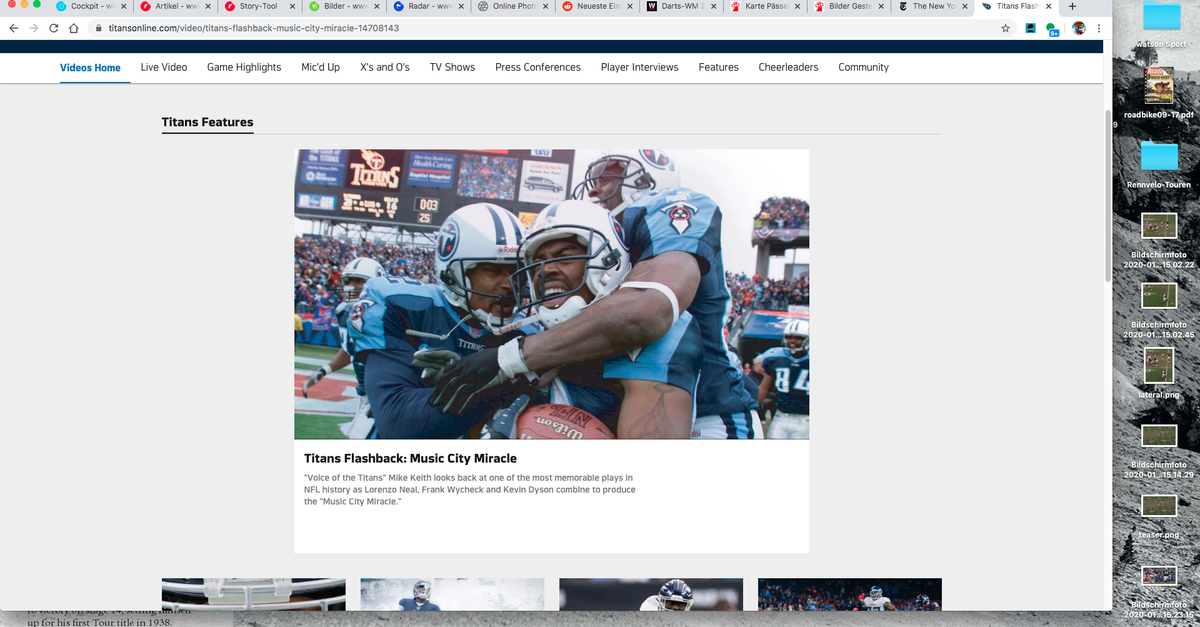The width and height of the screenshot is (1200, 627).
Task: Open the Videos Home link
Action: [90, 68]
